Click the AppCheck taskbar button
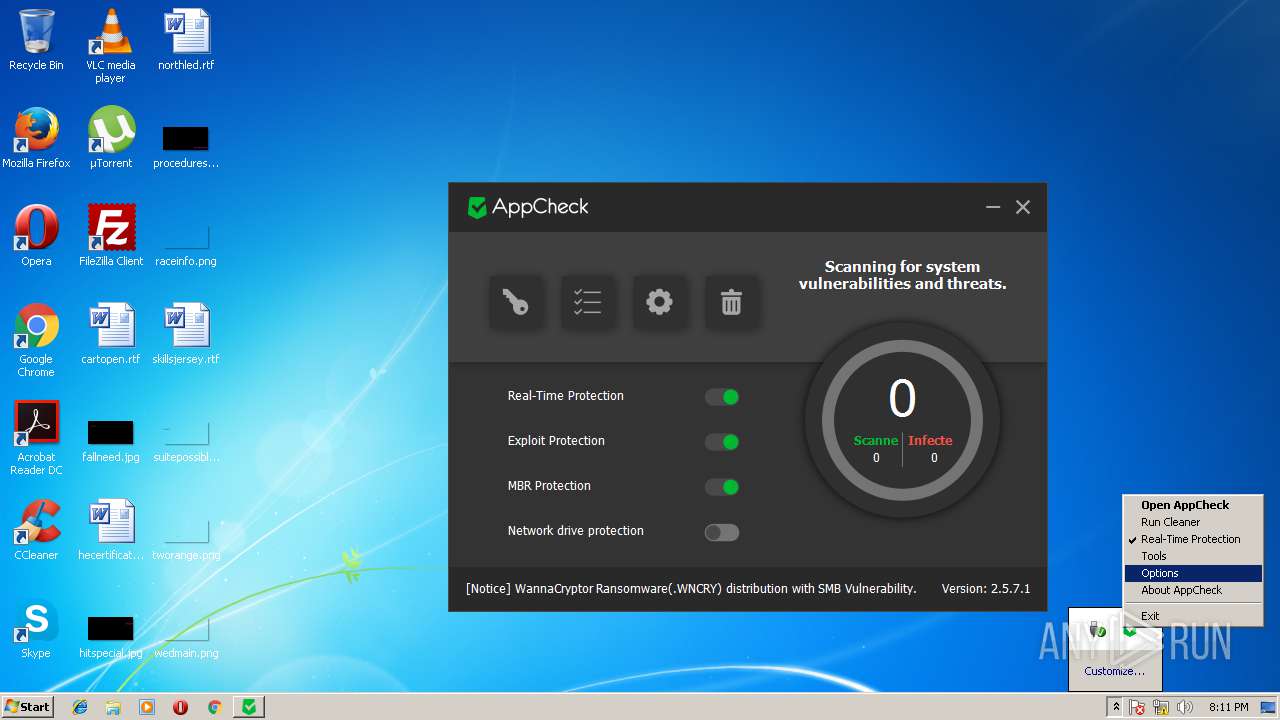Viewport: 1280px width, 720px height. [x=249, y=707]
